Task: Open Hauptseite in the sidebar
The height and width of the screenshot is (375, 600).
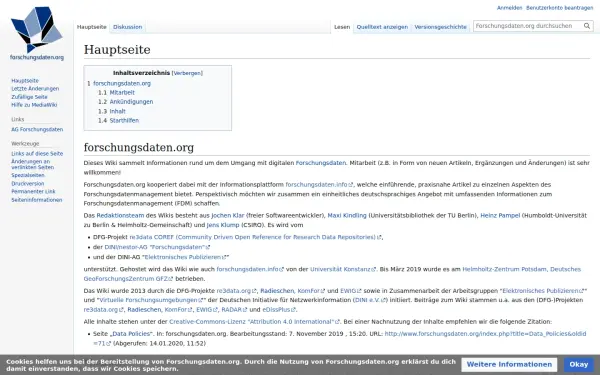Action: (x=25, y=81)
